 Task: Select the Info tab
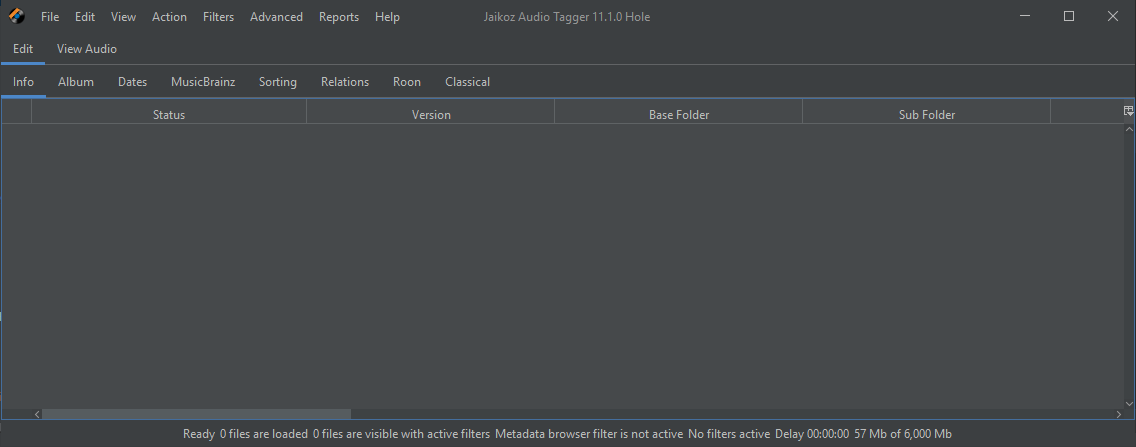point(23,82)
